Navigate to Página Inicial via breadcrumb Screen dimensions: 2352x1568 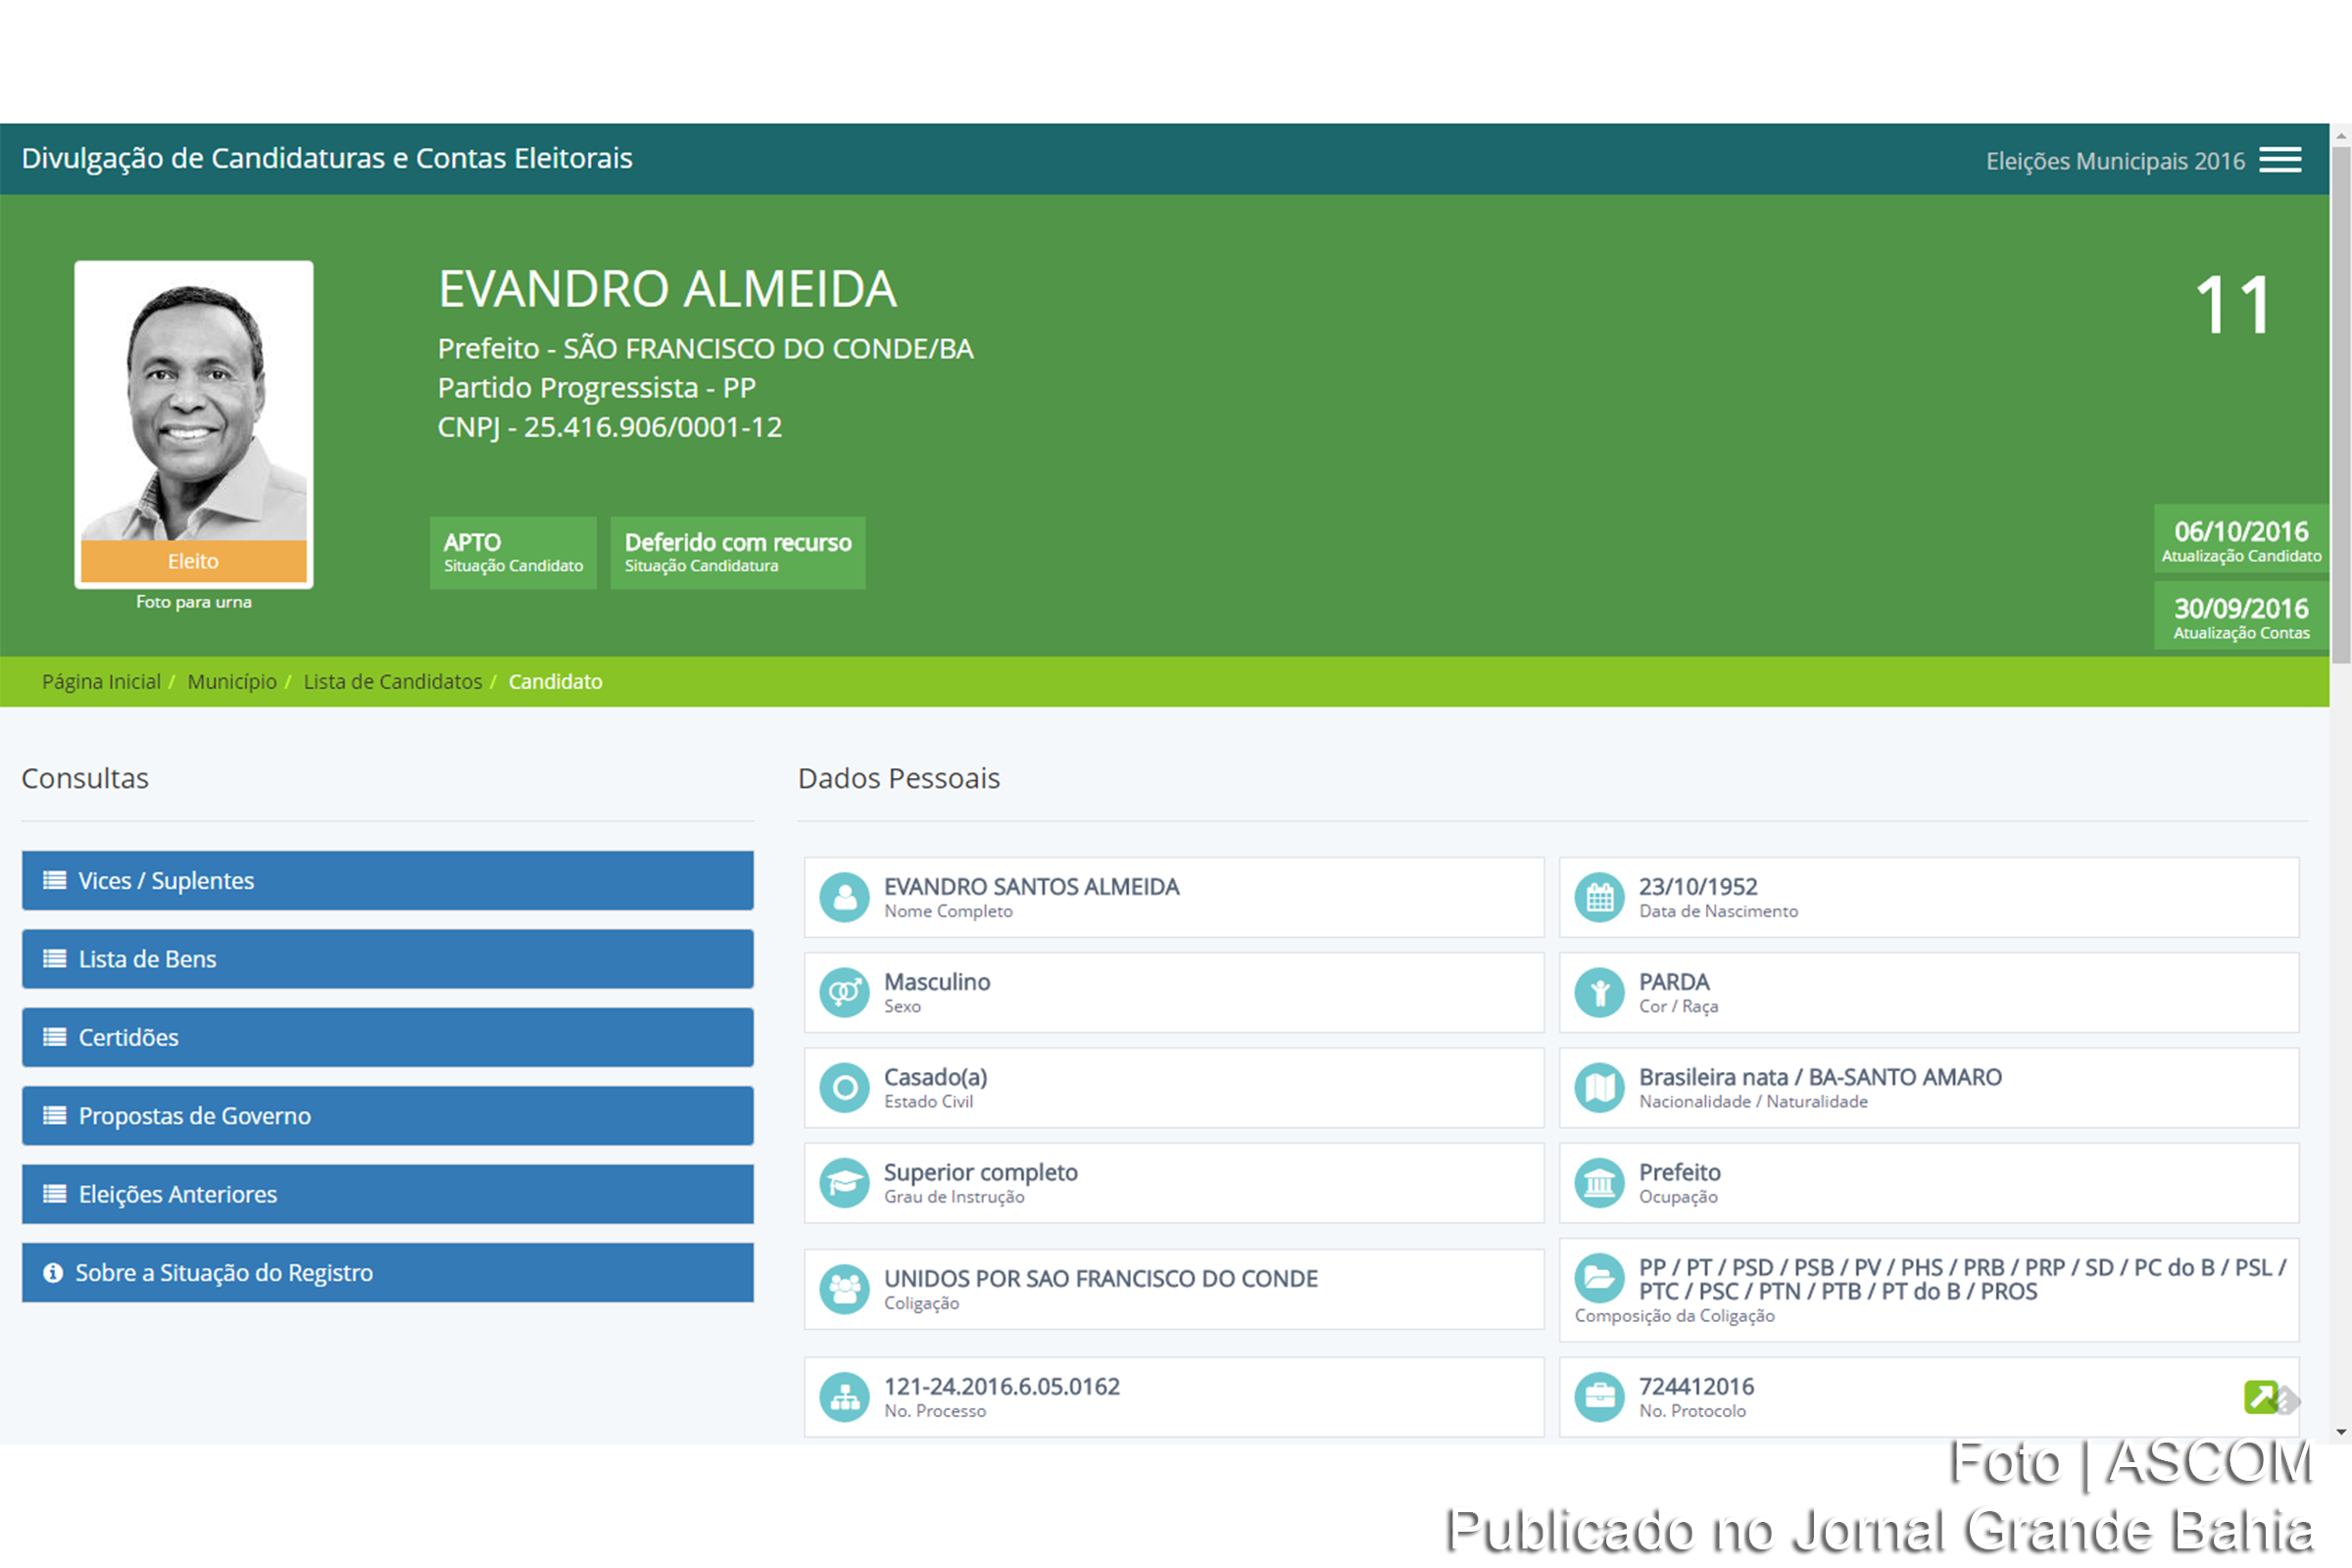coord(101,681)
